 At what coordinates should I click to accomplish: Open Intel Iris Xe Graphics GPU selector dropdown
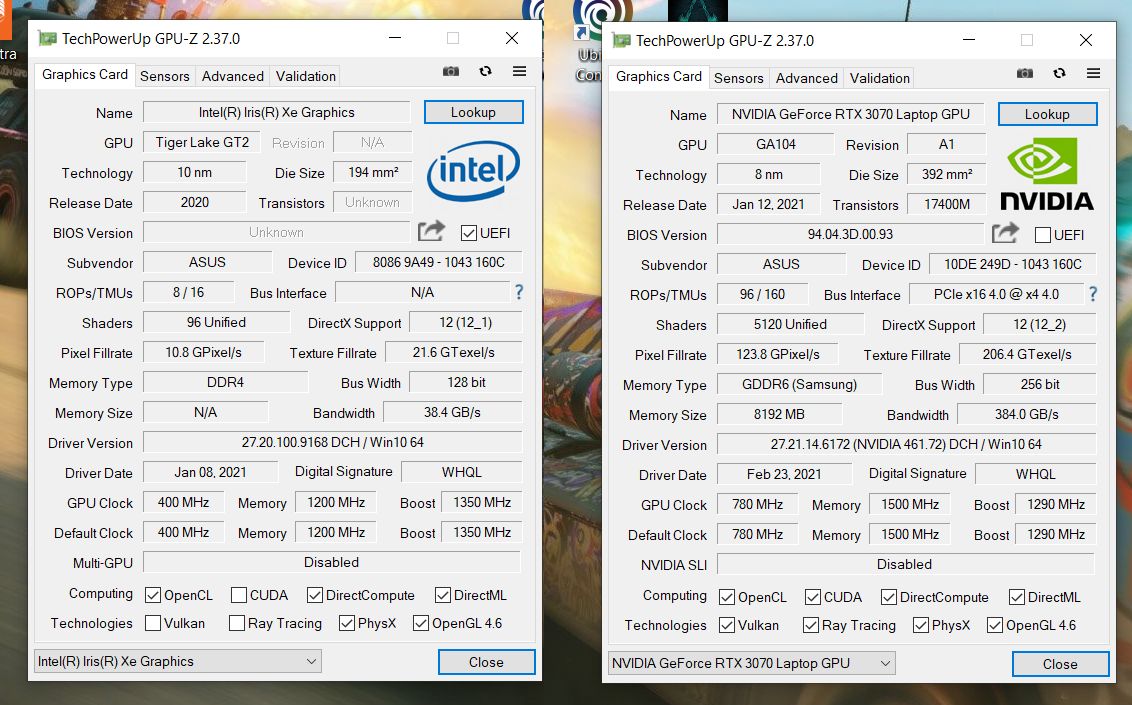pyautogui.click(x=178, y=661)
